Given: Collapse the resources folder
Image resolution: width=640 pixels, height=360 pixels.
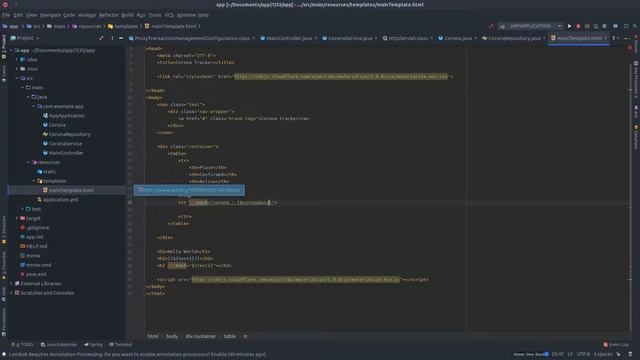Looking at the screenshot, I should pos(28,162).
